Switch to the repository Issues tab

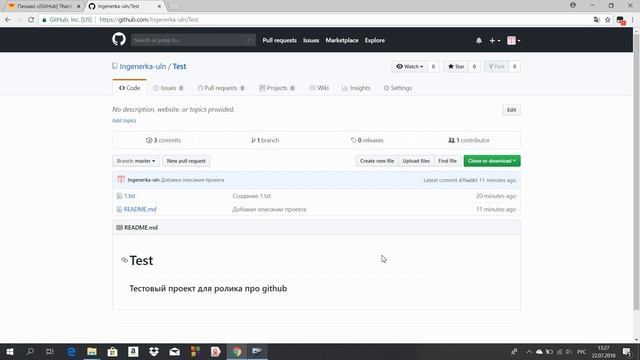(x=168, y=88)
